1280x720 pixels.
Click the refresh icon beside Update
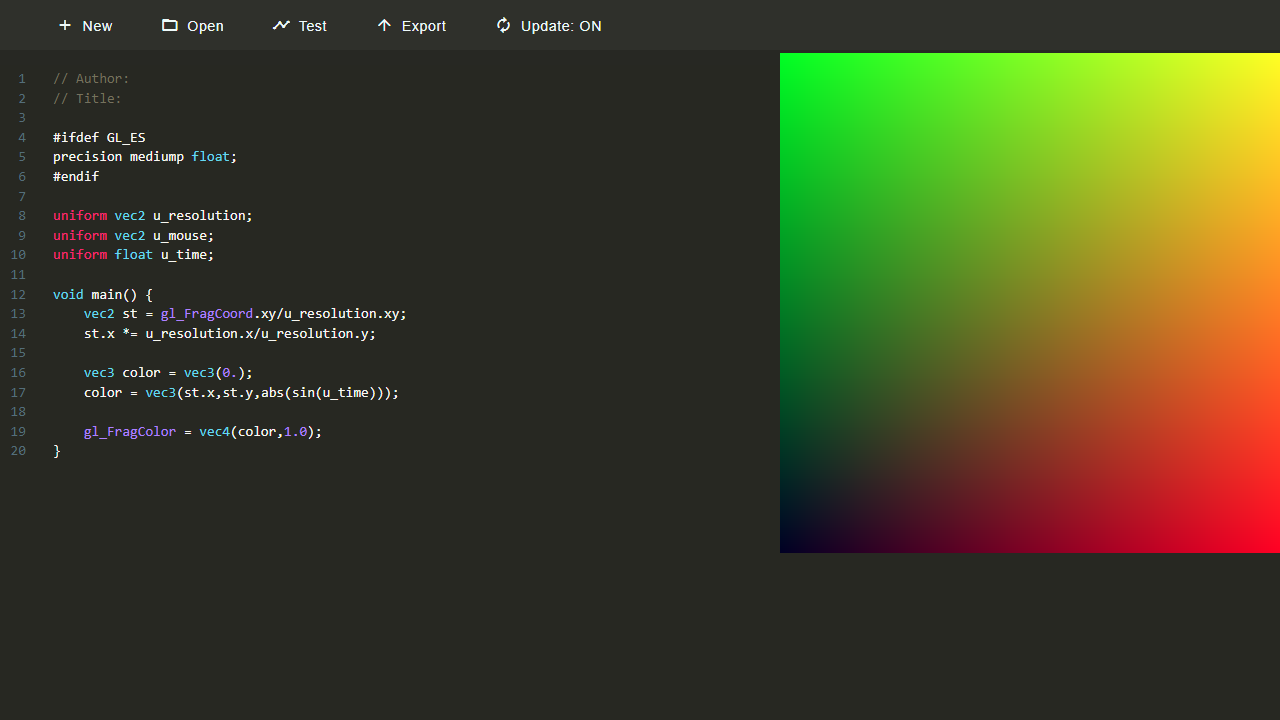(503, 25)
